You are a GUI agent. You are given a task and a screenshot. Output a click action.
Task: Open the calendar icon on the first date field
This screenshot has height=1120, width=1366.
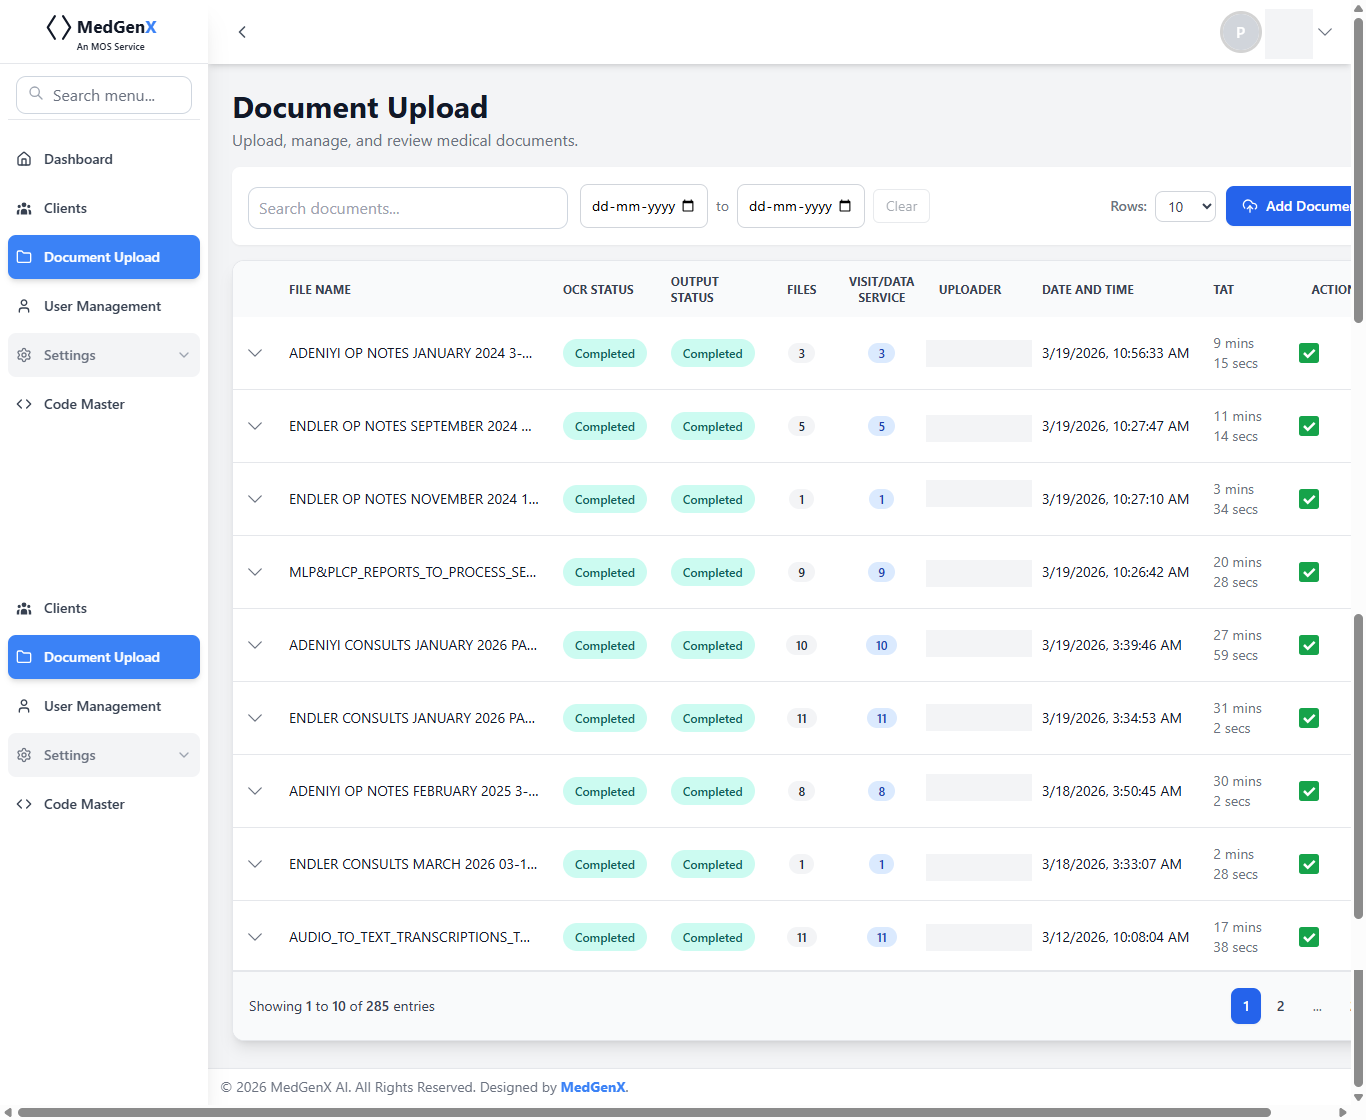click(689, 206)
